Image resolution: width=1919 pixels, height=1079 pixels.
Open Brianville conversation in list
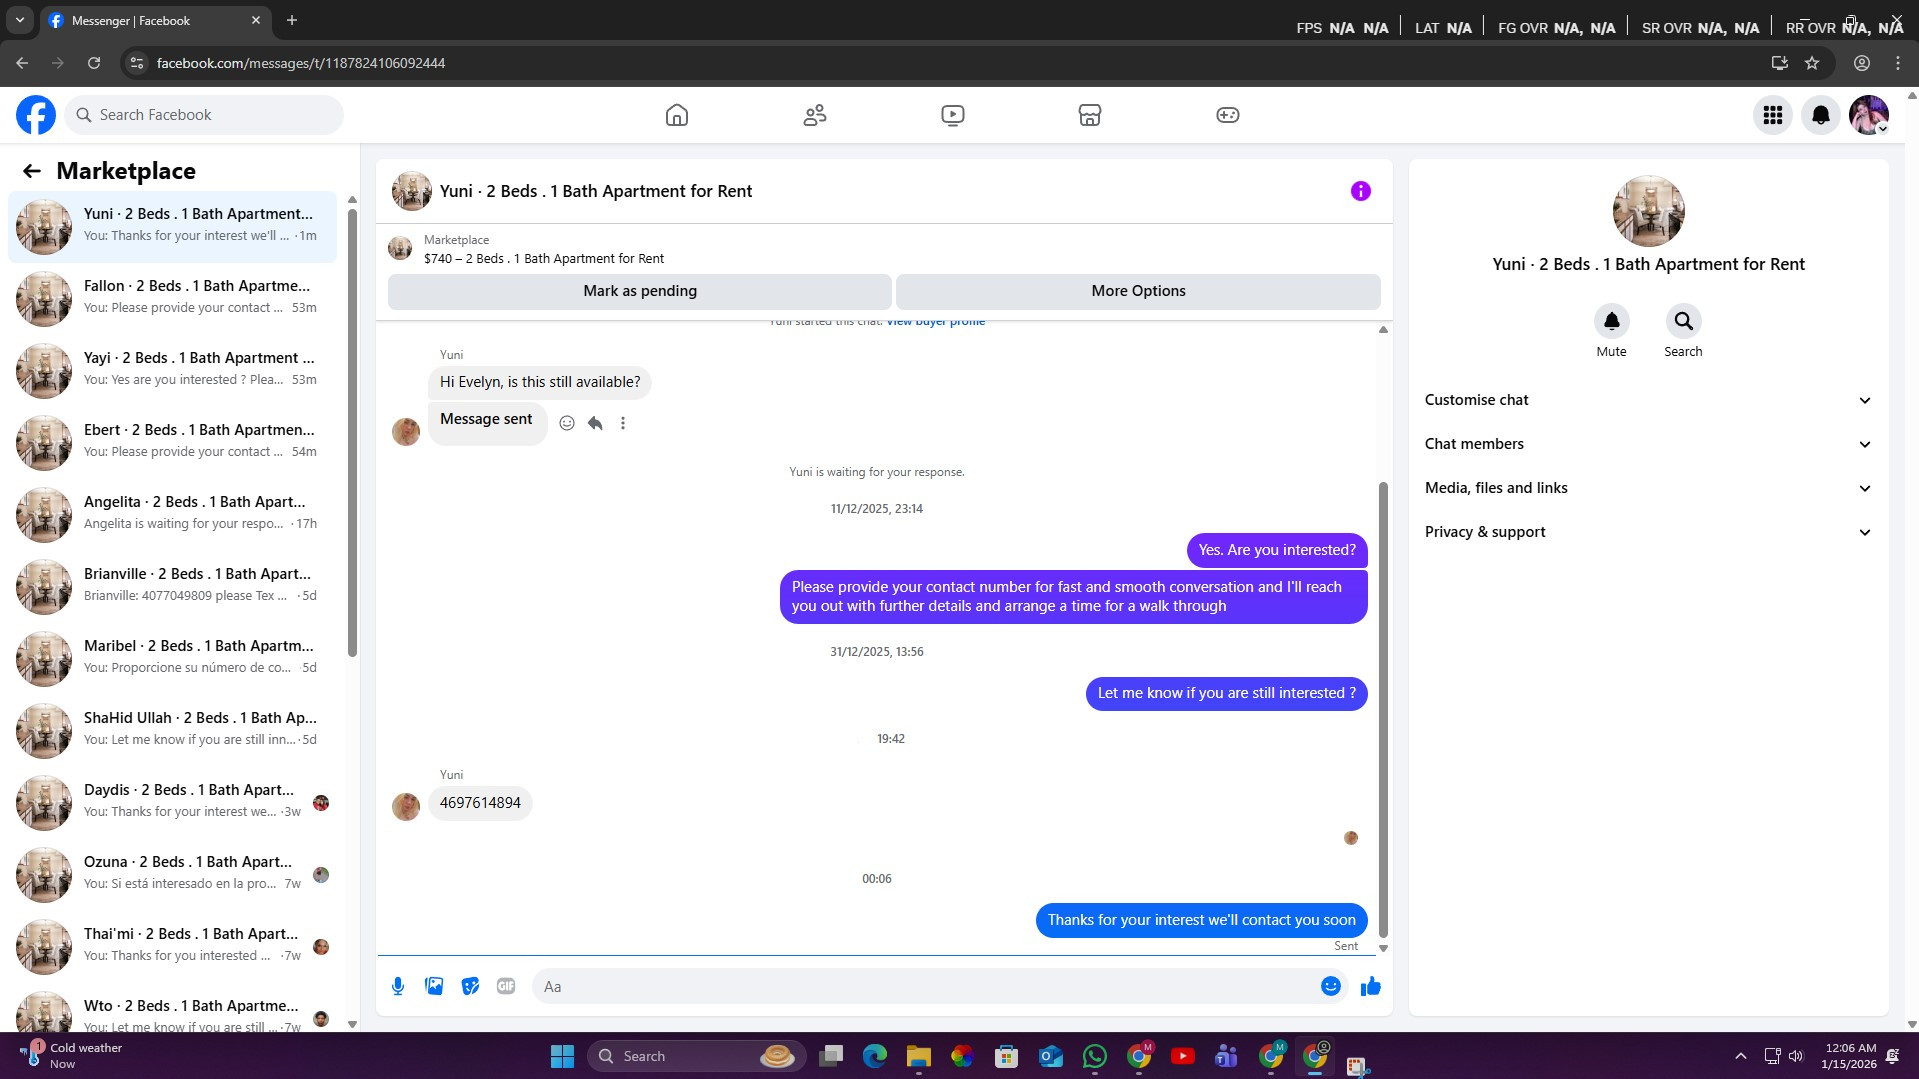click(172, 585)
